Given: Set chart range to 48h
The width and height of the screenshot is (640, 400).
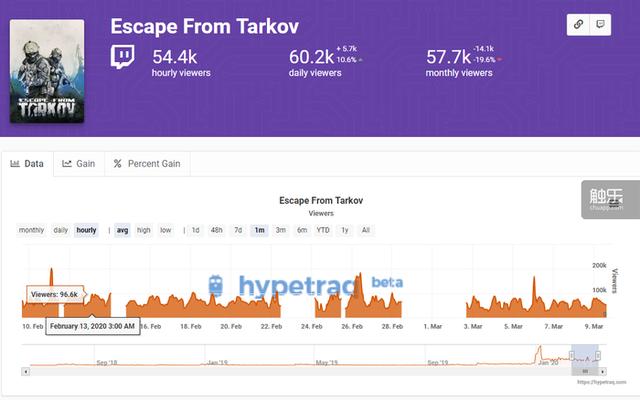Looking at the screenshot, I should pos(216,230).
